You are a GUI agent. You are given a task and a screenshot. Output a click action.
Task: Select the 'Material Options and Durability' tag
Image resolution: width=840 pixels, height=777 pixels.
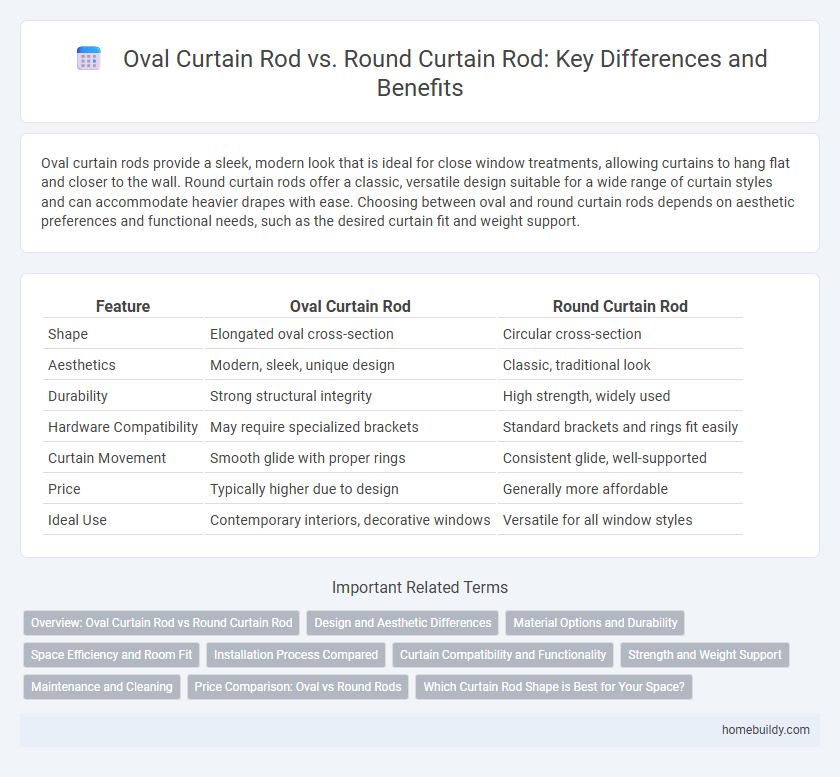[x=595, y=623]
